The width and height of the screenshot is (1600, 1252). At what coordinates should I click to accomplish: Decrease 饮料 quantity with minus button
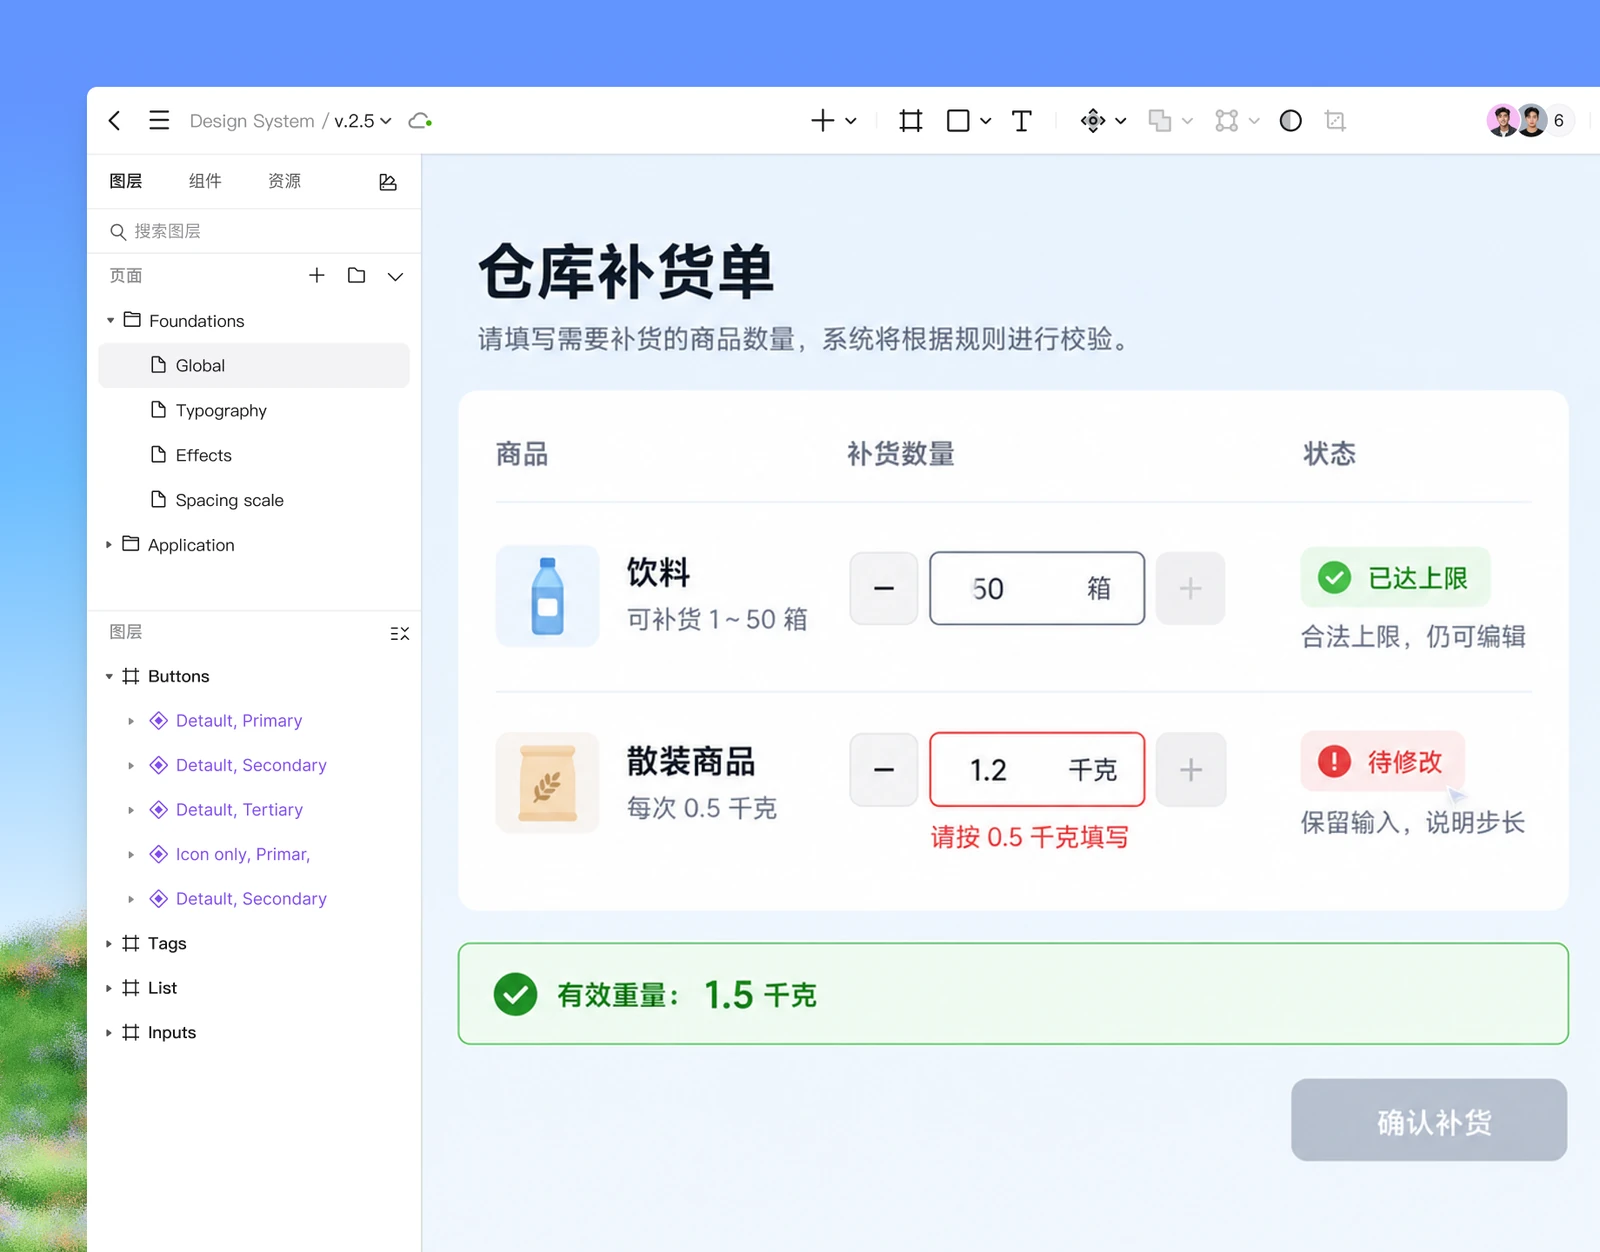[x=884, y=588]
